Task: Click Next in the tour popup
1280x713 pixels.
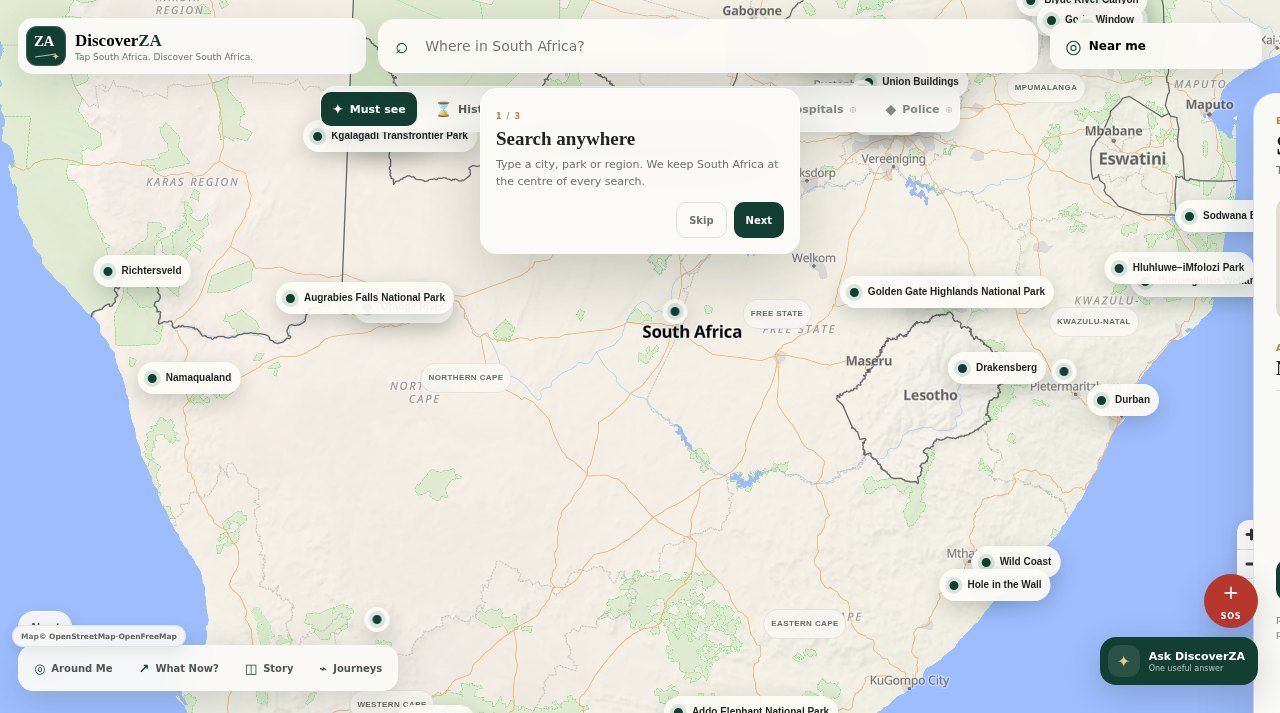Action: click(x=759, y=220)
